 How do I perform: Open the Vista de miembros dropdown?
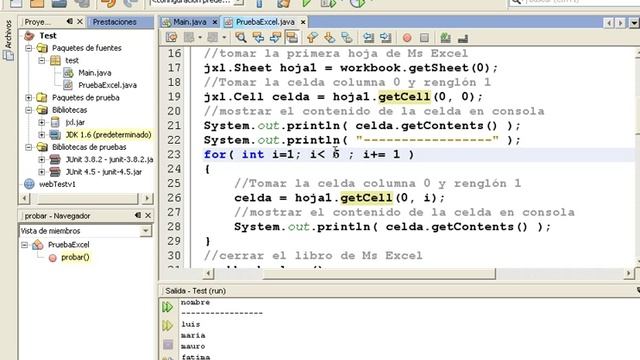pyautogui.click(x=145, y=231)
